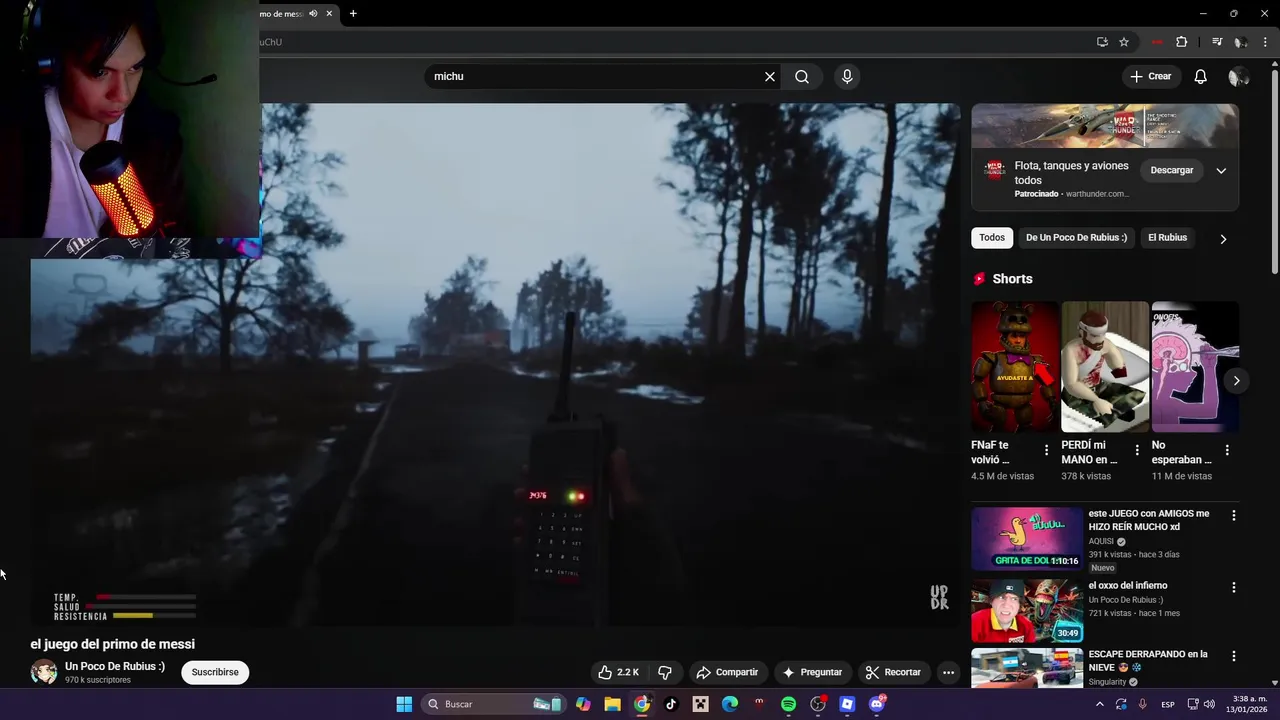Open 'este JUEGO con AMIGOS' video thumbnail
Screen dimensions: 1280x720
pyautogui.click(x=1027, y=538)
